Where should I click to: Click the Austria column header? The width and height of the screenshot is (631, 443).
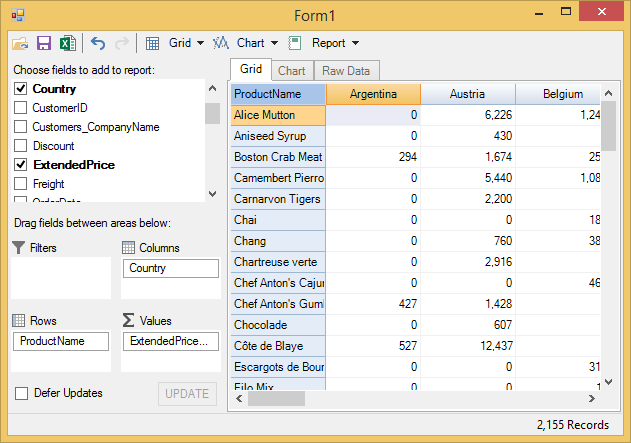[x=468, y=94]
